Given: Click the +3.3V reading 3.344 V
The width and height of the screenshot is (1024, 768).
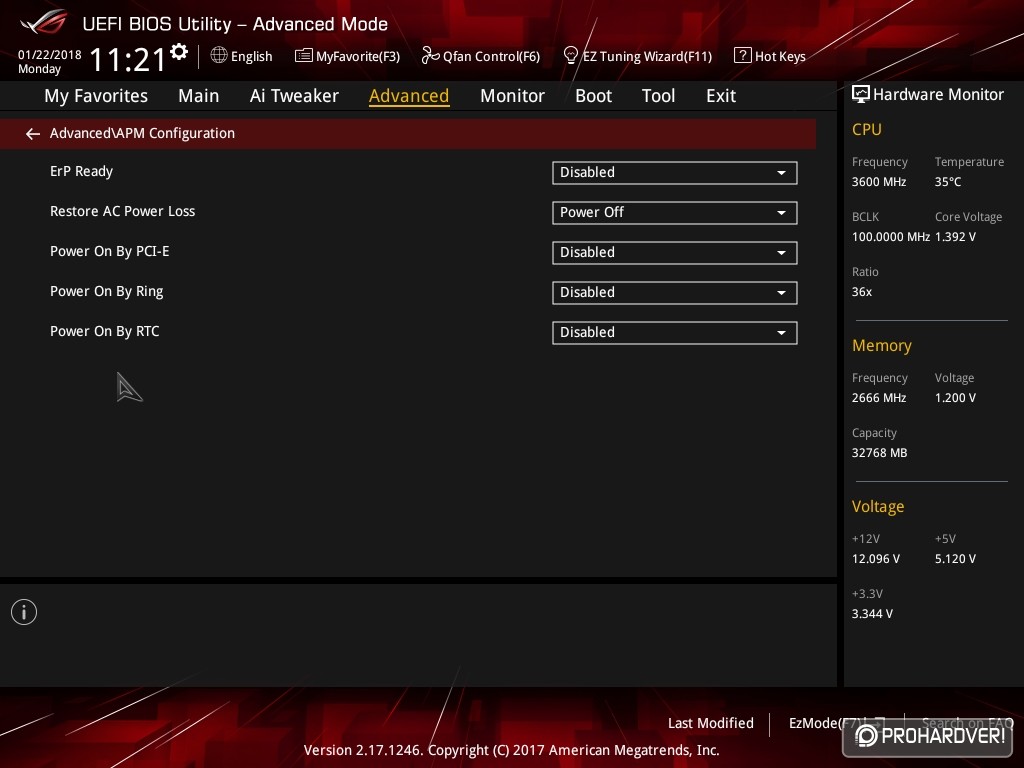Looking at the screenshot, I should click(x=872, y=614).
